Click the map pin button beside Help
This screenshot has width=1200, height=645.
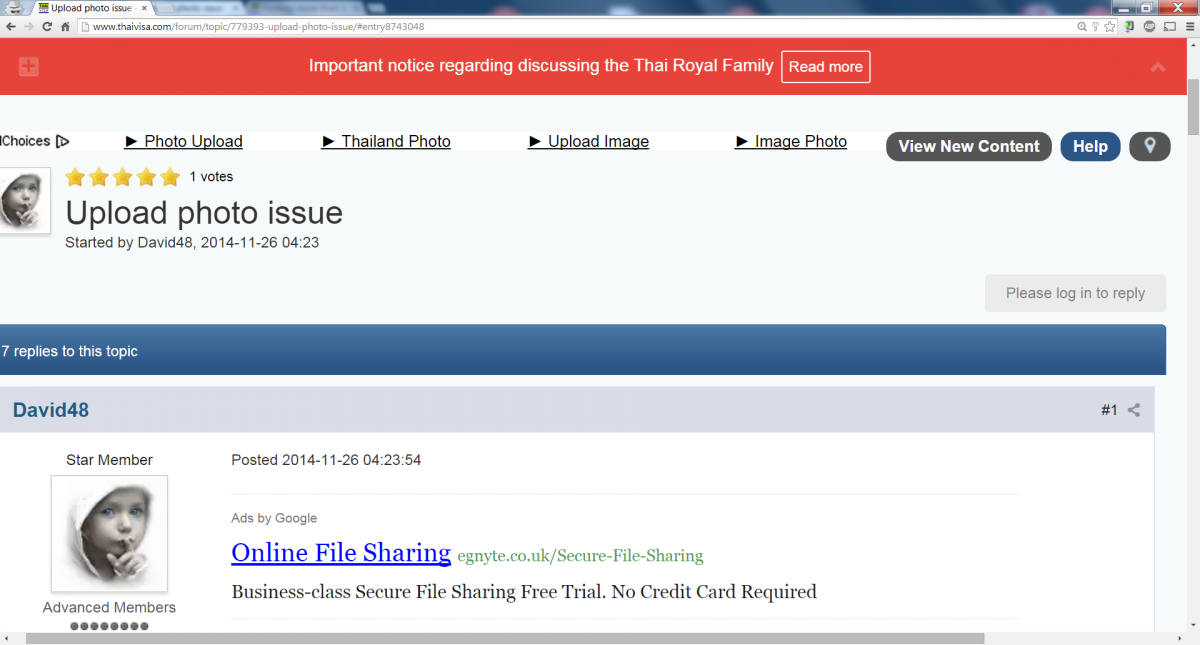1149,146
